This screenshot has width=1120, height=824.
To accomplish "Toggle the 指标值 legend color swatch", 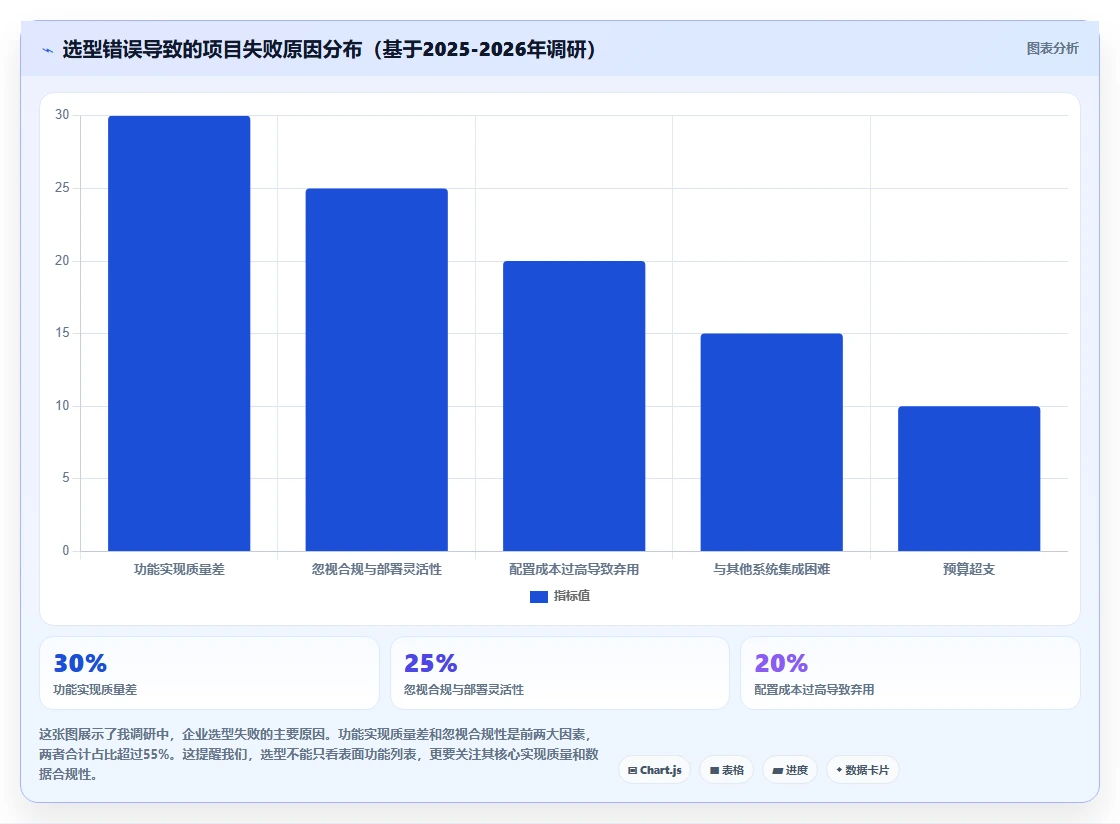I will click(539, 596).
